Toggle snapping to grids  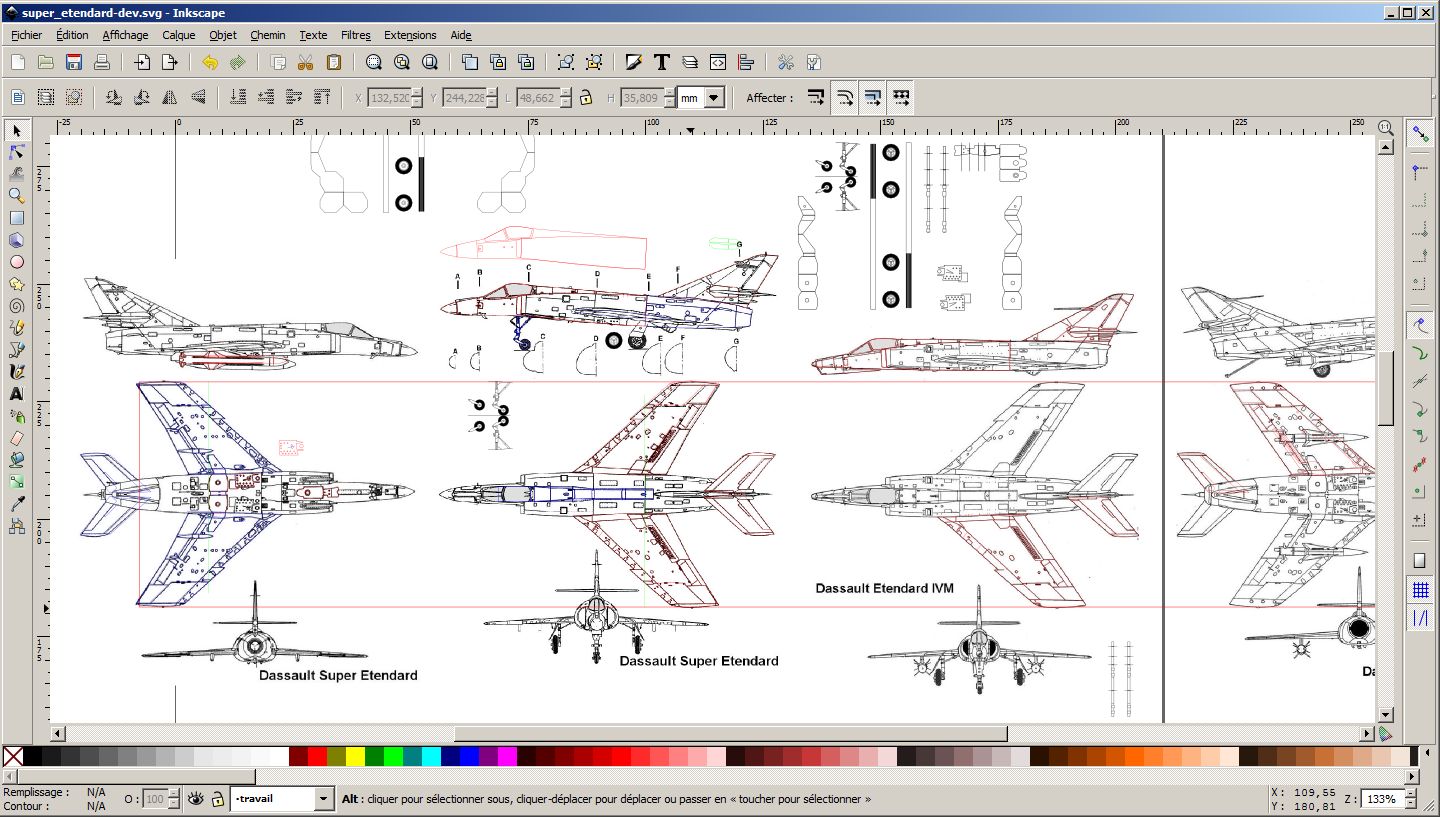[1420, 590]
